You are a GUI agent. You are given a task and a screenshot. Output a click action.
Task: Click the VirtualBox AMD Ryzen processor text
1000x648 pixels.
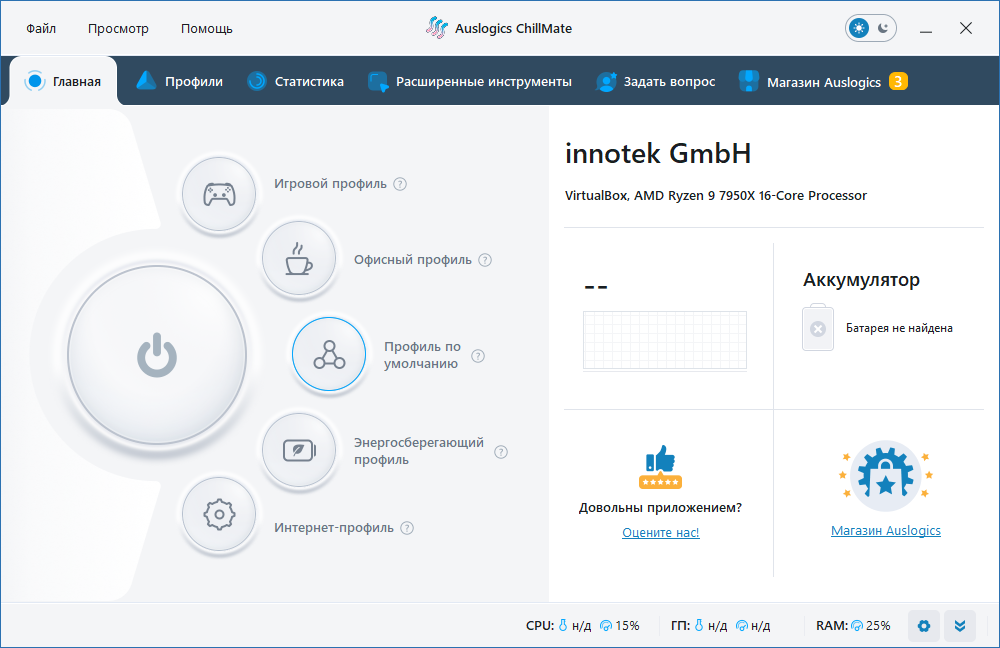click(x=716, y=196)
